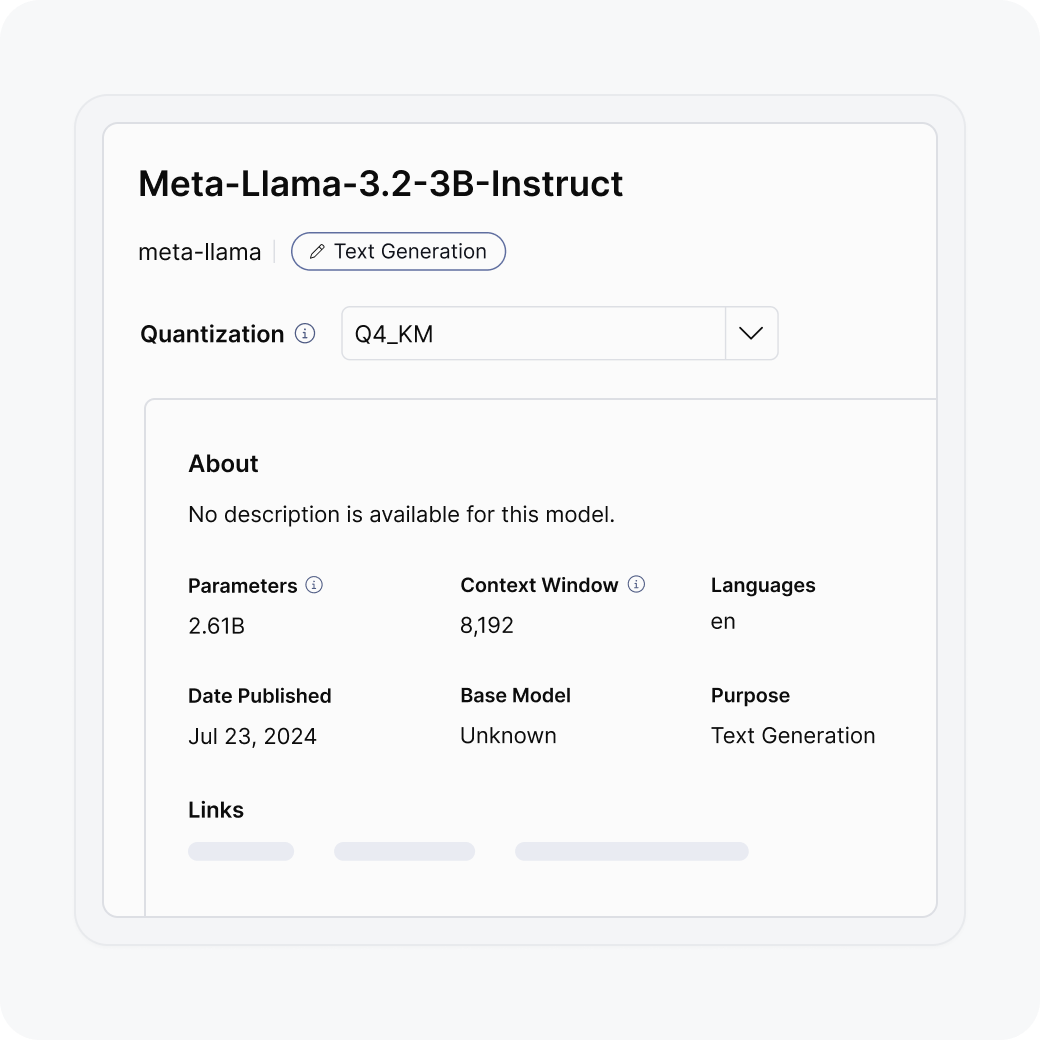
Task: Open the meta-llama author link
Action: [x=199, y=252]
